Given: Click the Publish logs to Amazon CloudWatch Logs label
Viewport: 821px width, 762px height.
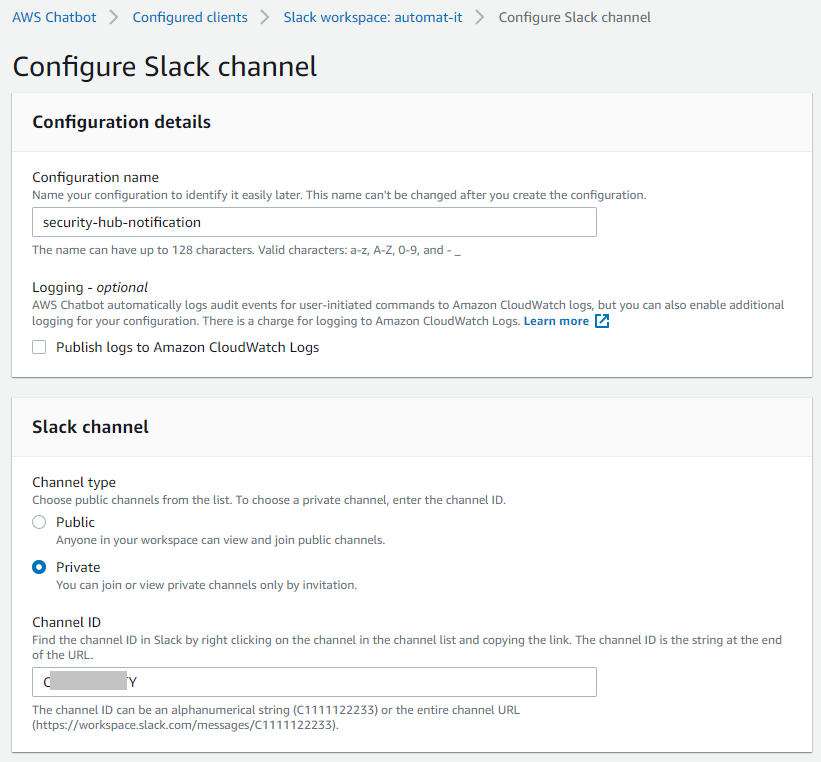Looking at the screenshot, I should 187,347.
